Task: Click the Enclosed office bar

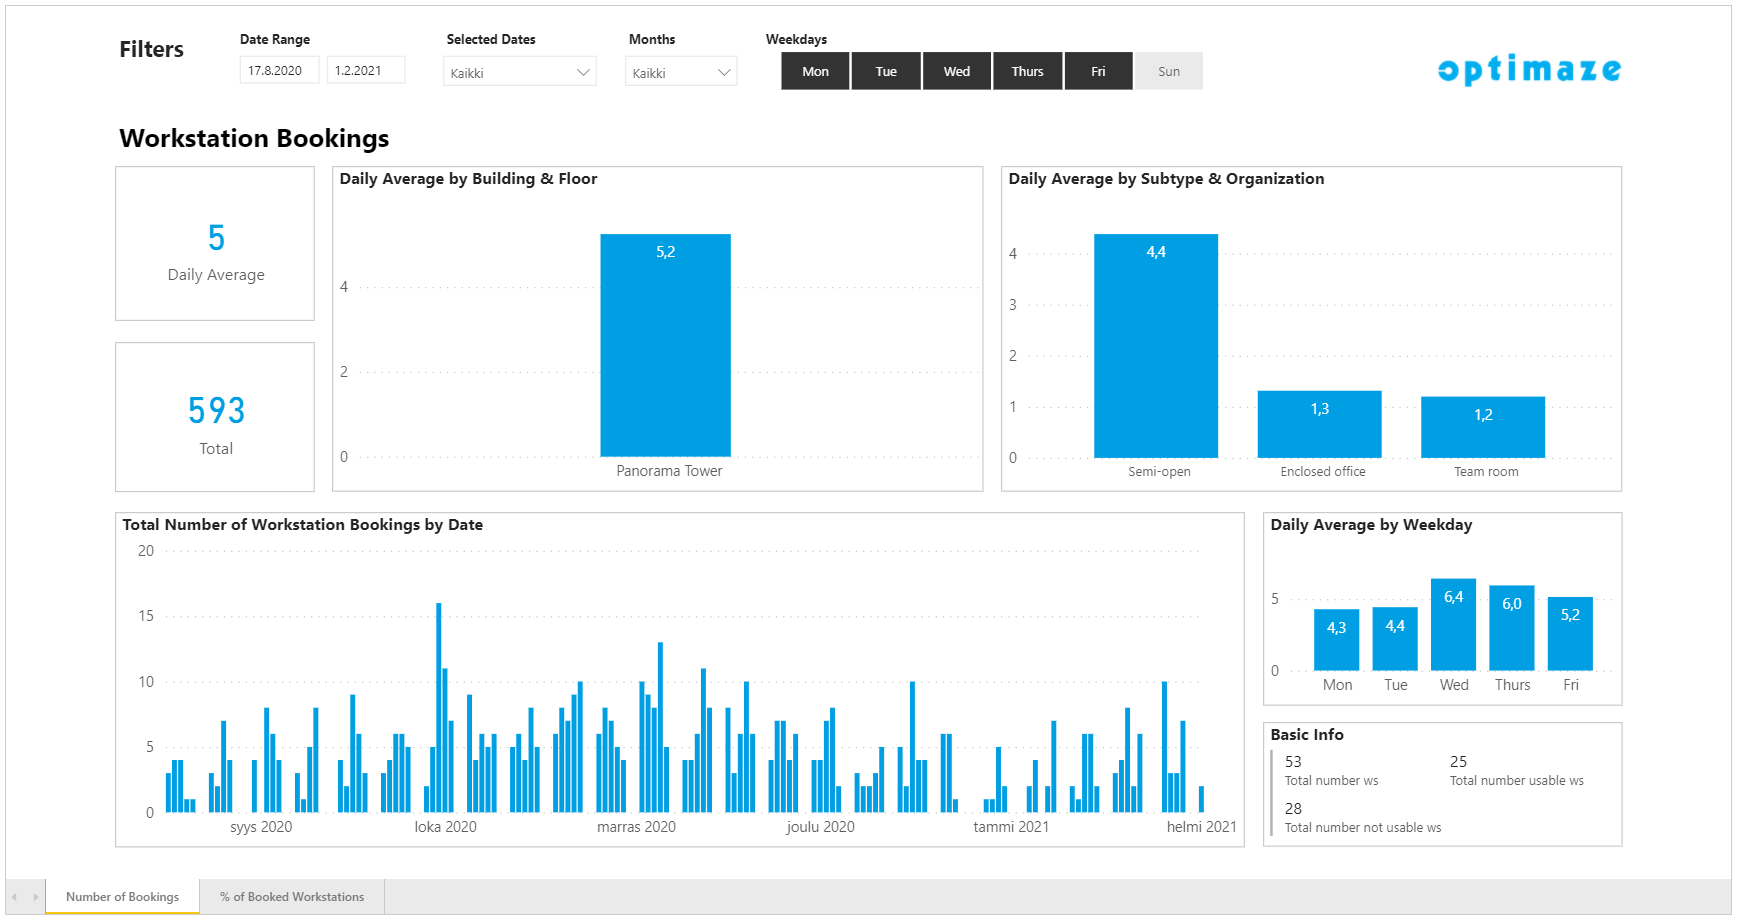Action: click(x=1319, y=424)
